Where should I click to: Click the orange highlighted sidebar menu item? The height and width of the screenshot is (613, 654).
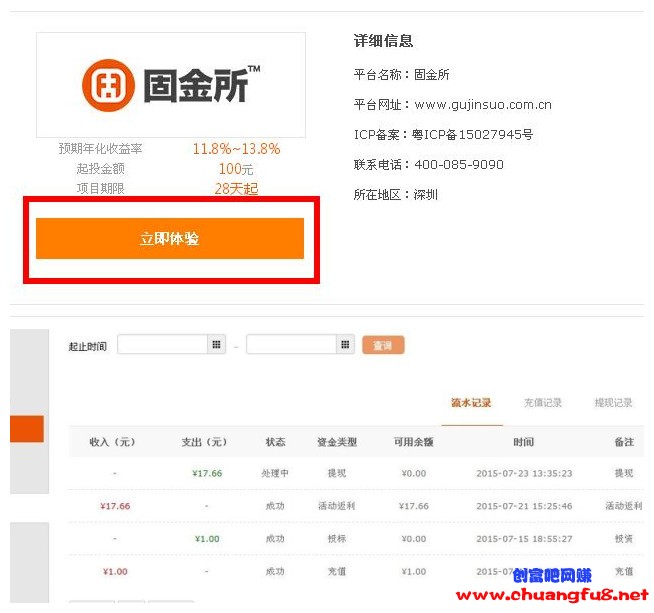[x=27, y=429]
